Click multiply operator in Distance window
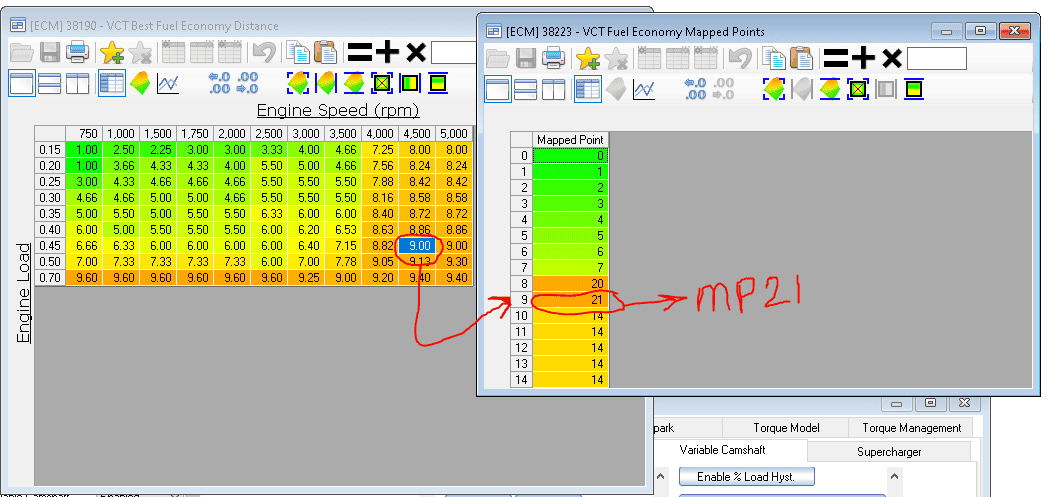This screenshot has height=497, width=1059. (x=416, y=53)
